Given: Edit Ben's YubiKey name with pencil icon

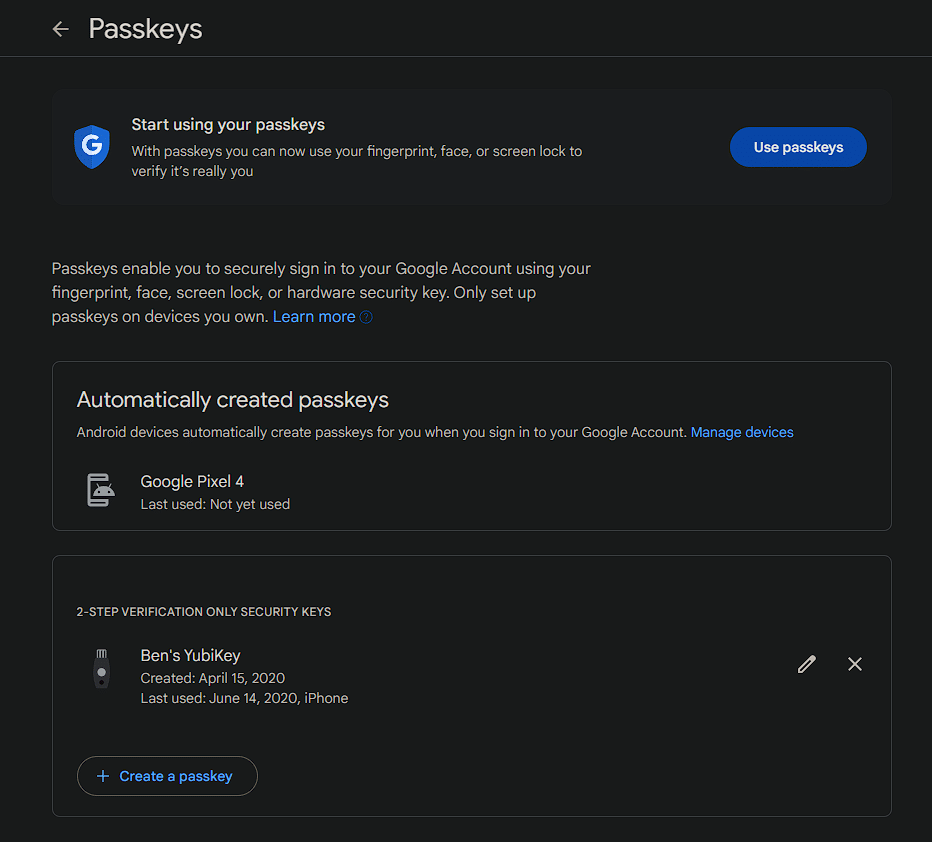Looking at the screenshot, I should click(807, 664).
